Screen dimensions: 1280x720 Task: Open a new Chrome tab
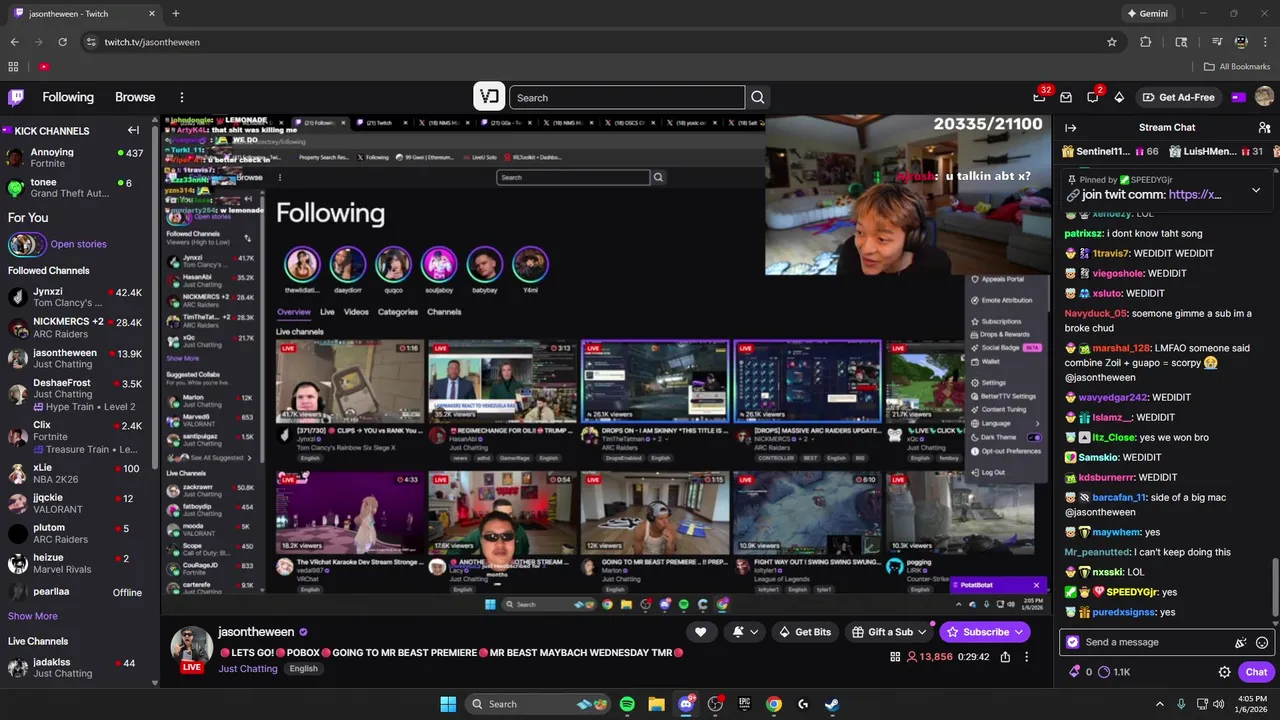[x=176, y=14]
